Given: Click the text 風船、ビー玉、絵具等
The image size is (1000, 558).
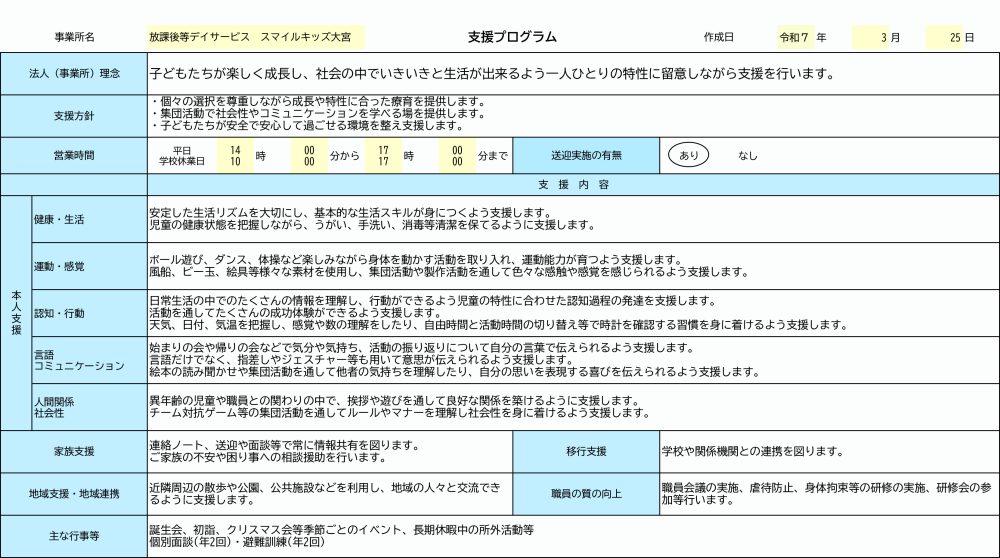Looking at the screenshot, I should (449, 272).
